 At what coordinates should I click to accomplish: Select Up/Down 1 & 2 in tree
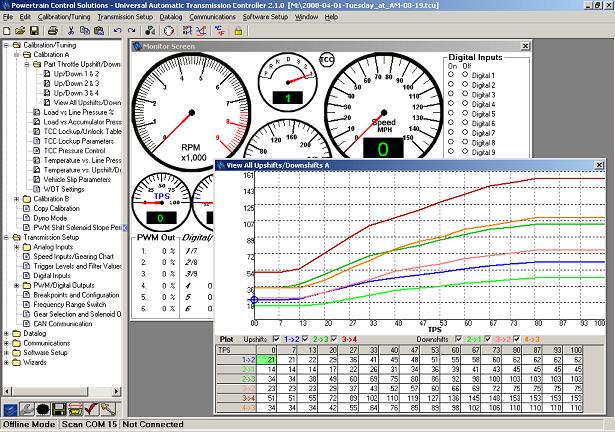76,74
